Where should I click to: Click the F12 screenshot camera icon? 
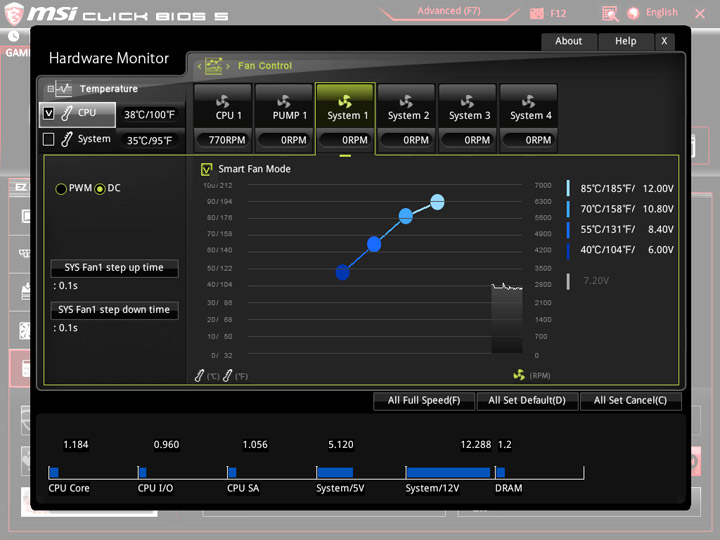coord(537,14)
